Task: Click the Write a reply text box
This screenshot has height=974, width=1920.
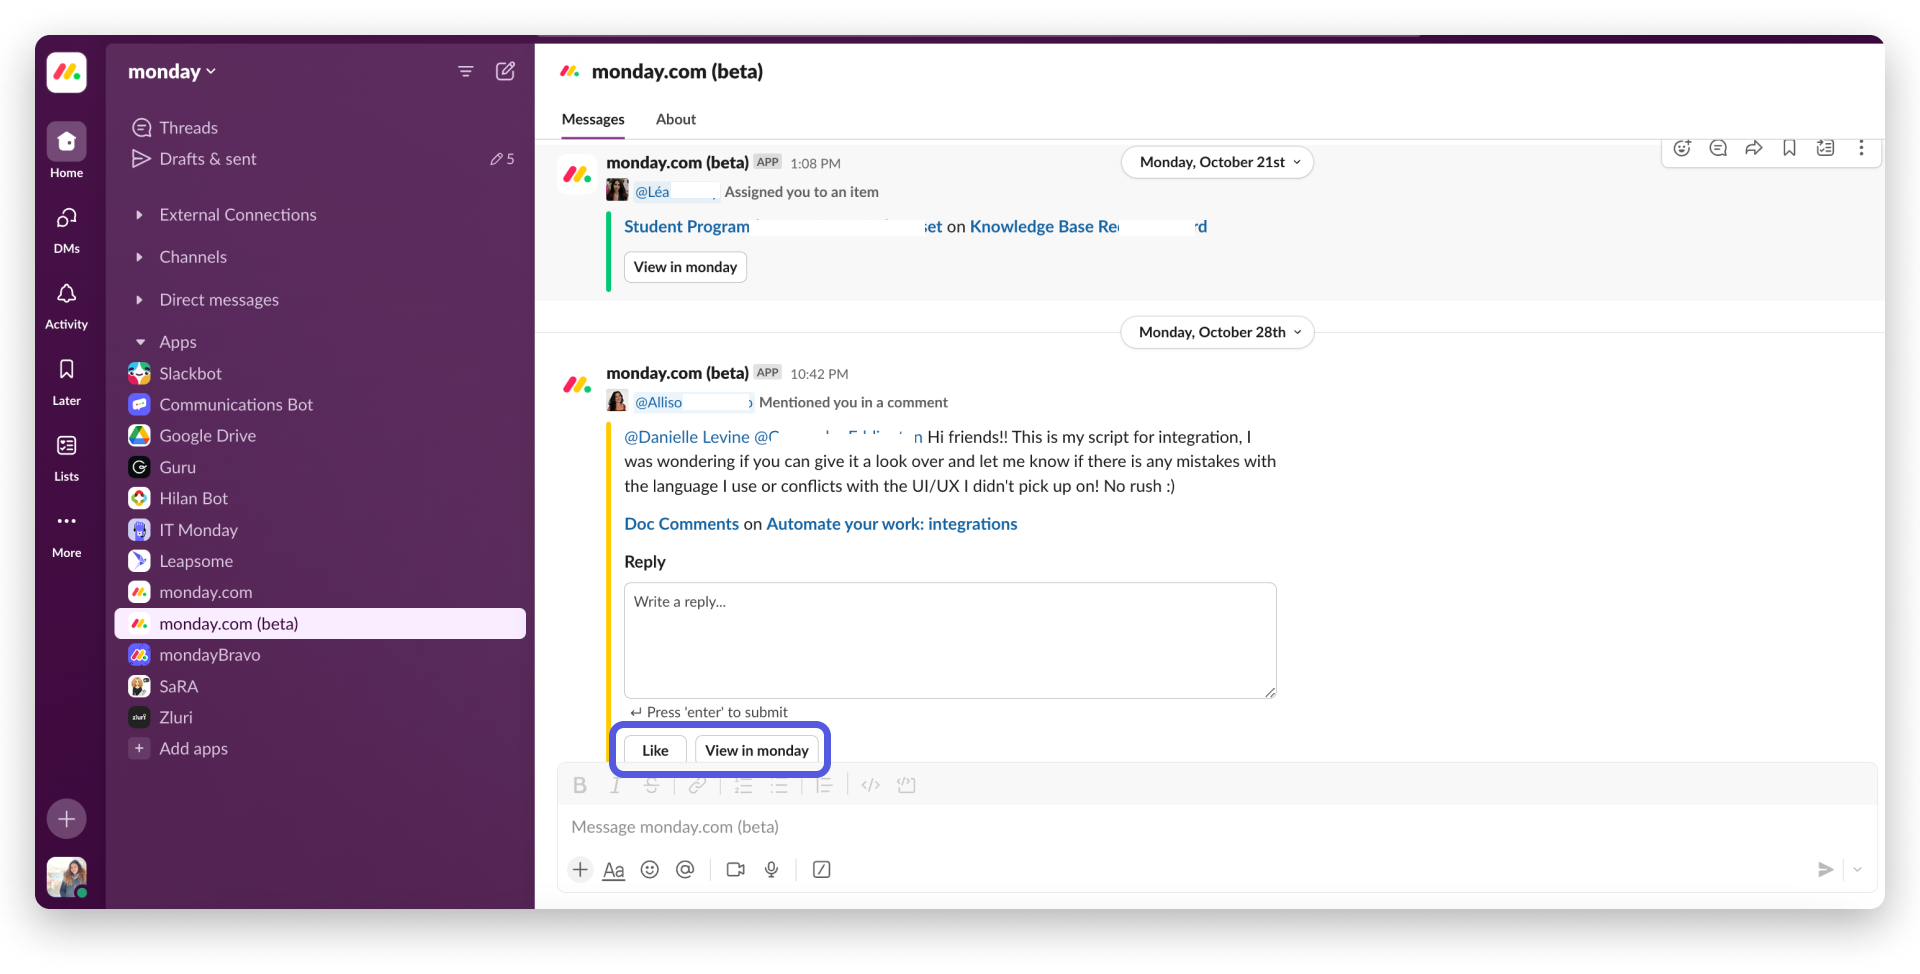Action: click(950, 640)
